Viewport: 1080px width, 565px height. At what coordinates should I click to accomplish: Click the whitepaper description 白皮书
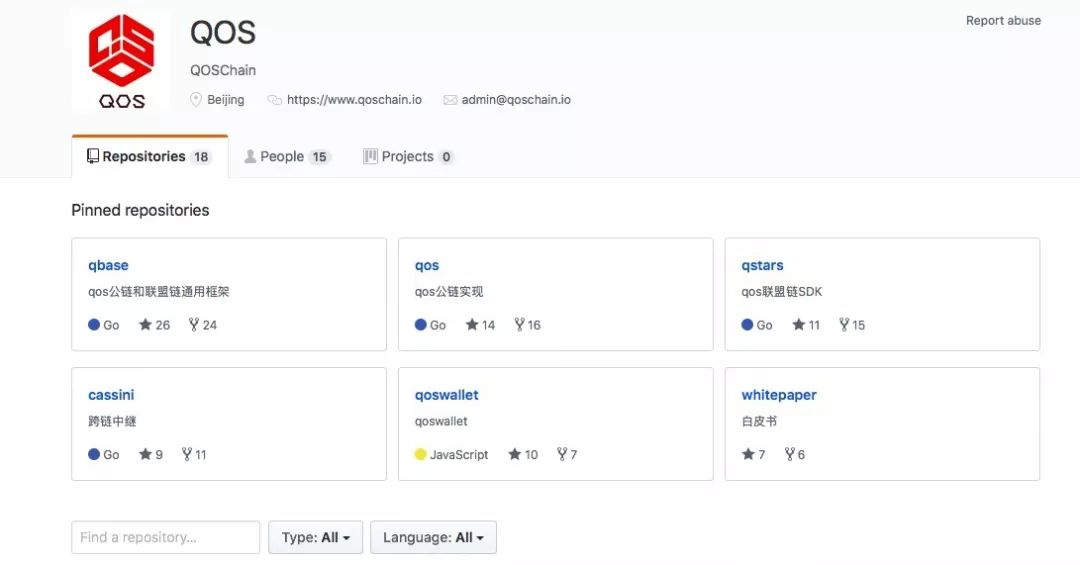[x=759, y=421]
